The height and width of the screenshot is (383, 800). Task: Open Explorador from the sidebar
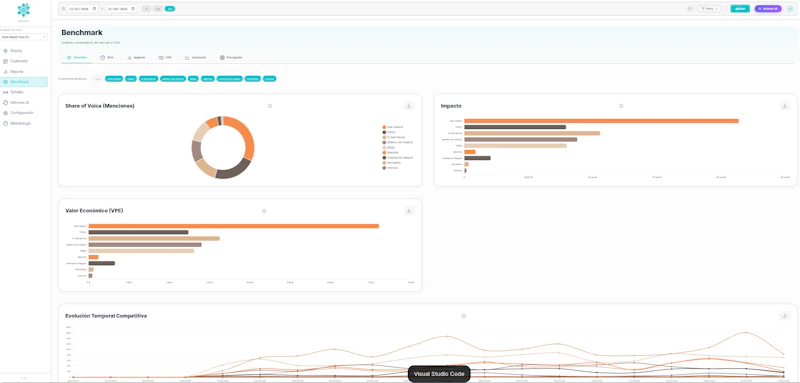point(24,61)
